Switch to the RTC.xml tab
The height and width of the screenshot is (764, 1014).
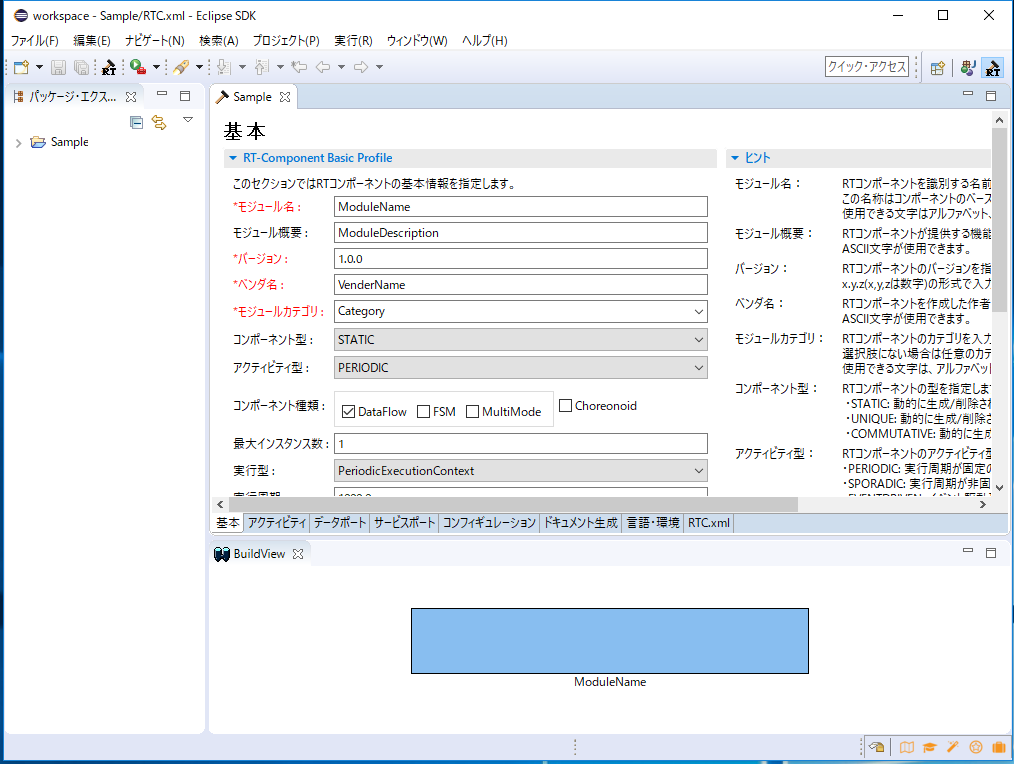pos(709,523)
